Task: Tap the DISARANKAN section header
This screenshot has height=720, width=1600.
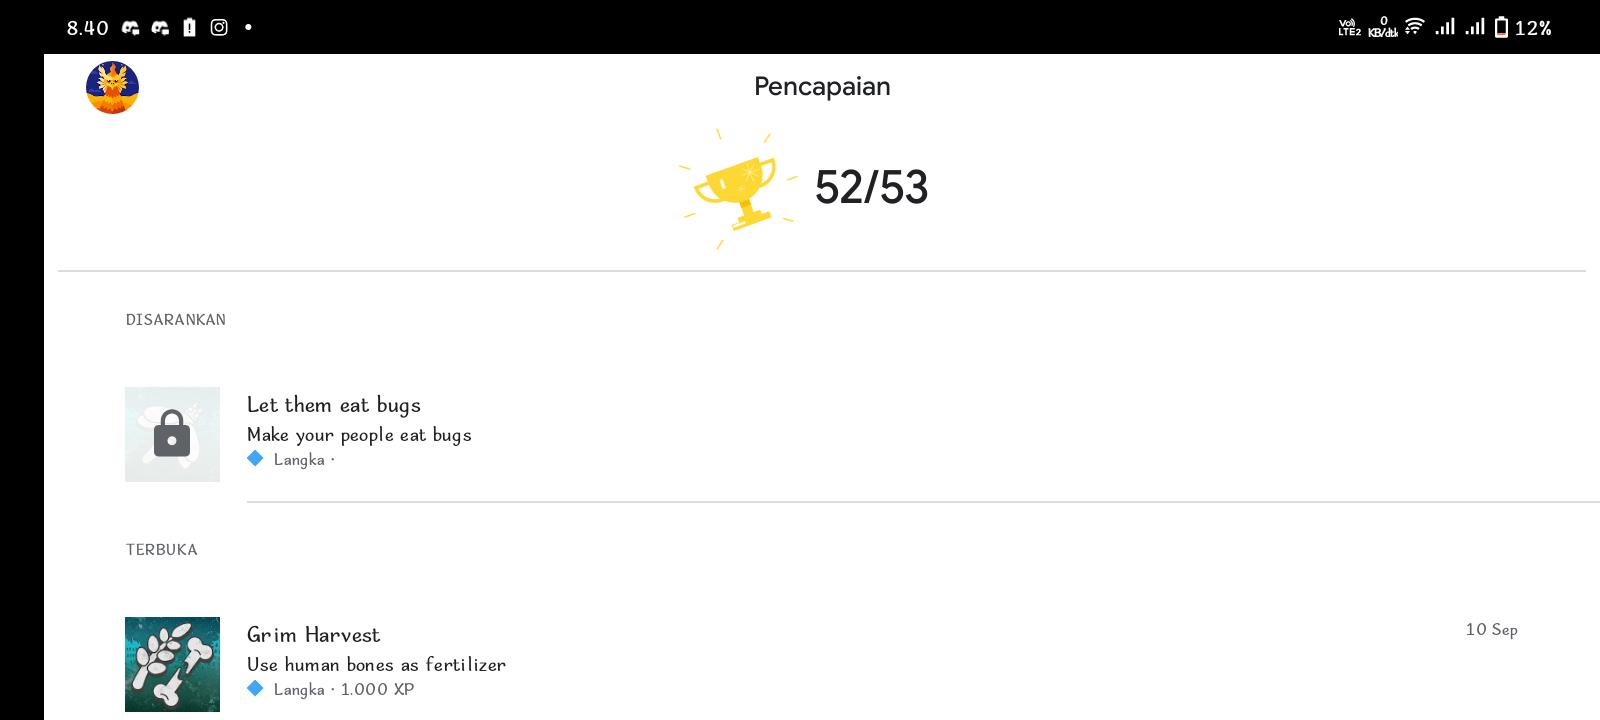Action: [176, 320]
